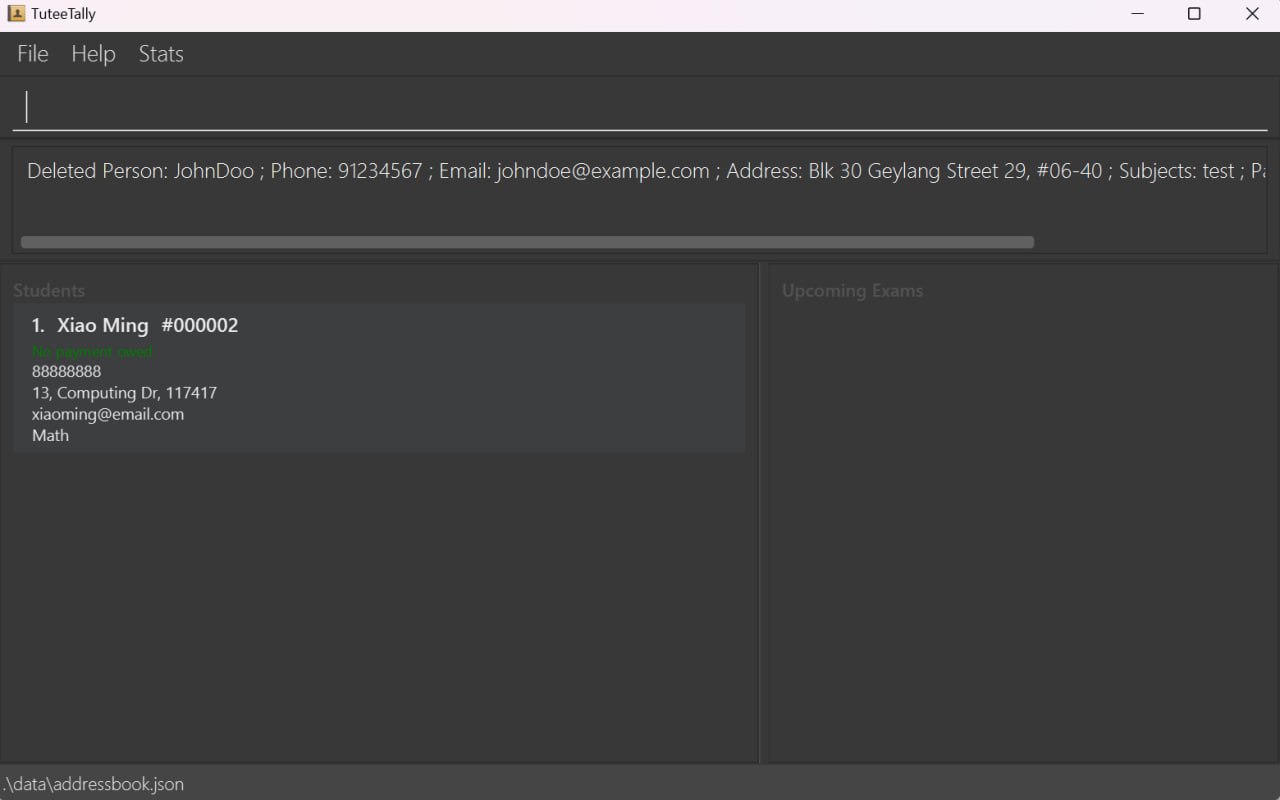Click the Students panel header

point(49,291)
